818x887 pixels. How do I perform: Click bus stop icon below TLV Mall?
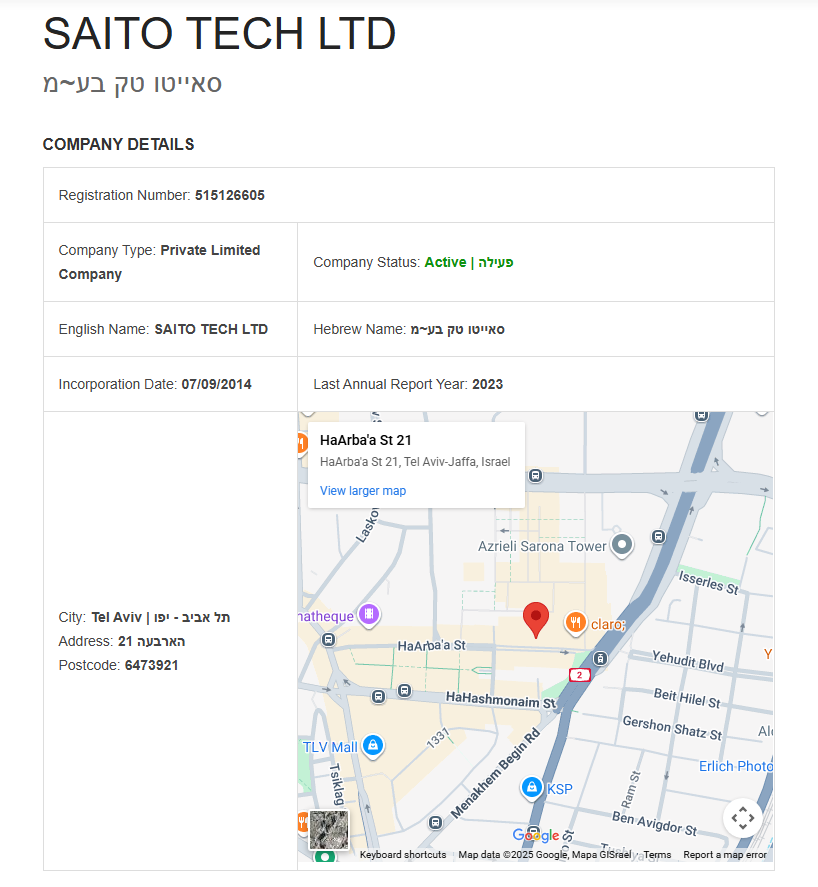pos(434,822)
